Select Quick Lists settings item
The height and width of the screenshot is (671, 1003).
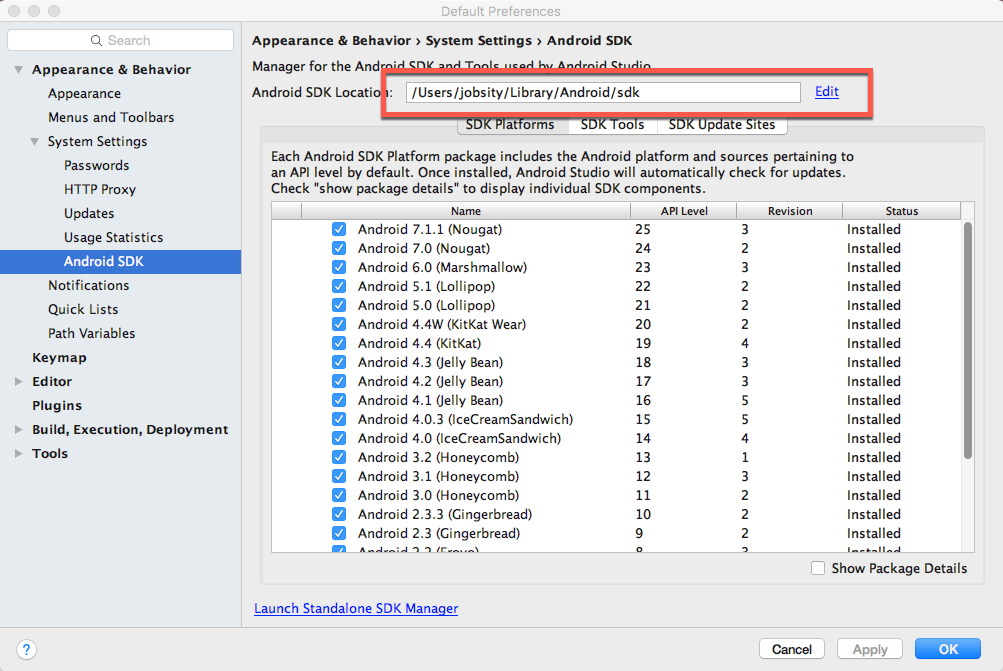[83, 310]
